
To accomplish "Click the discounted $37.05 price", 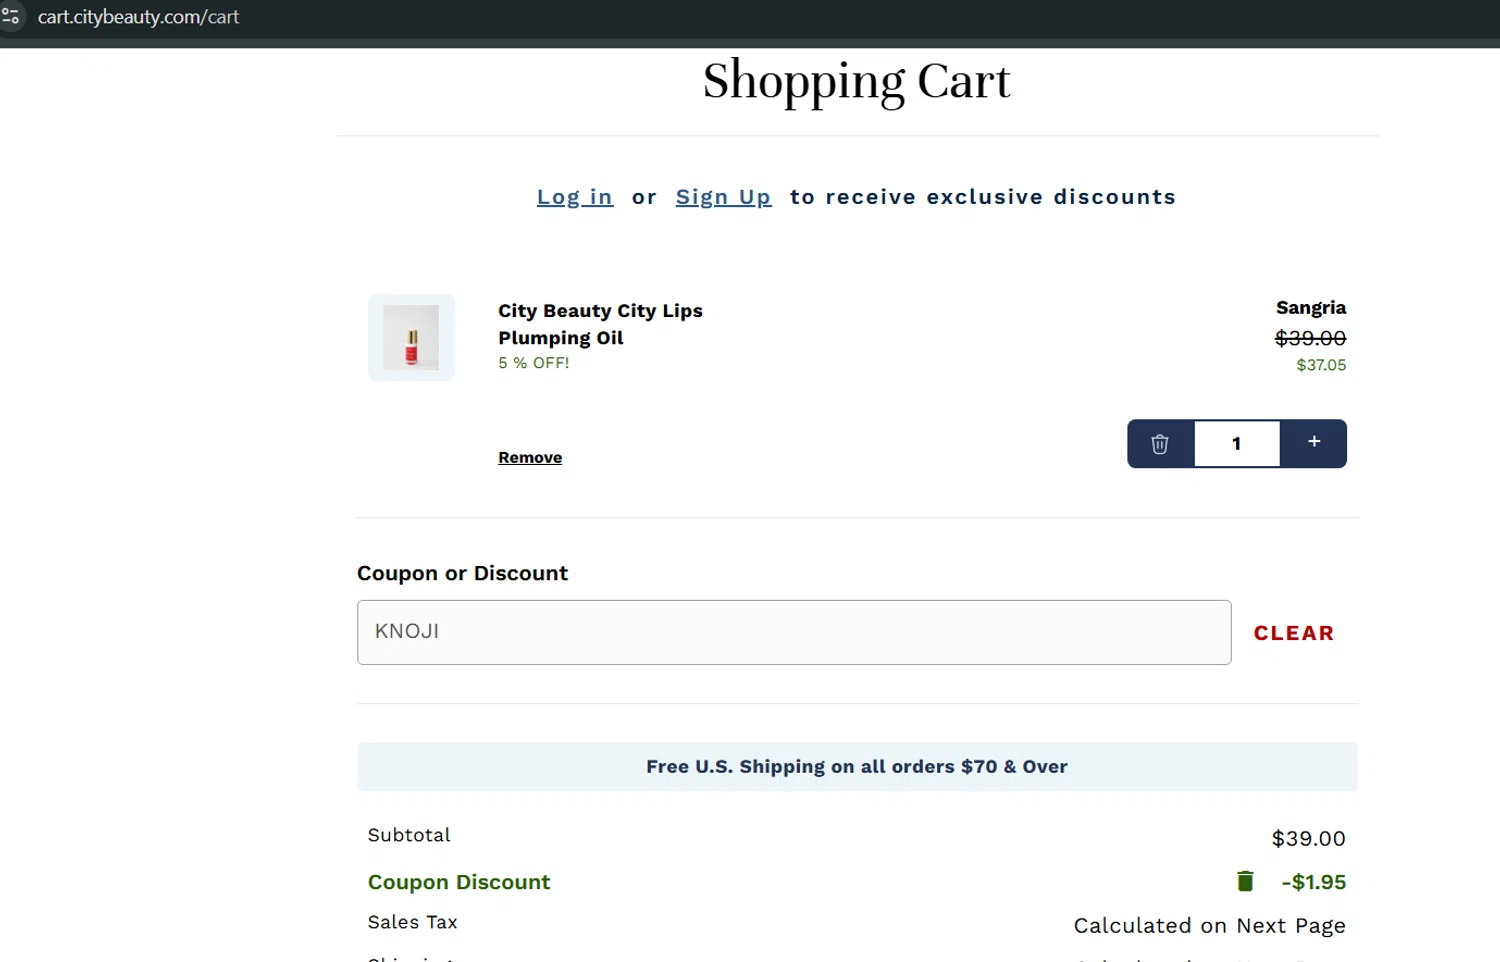I will pyautogui.click(x=1320, y=365).
